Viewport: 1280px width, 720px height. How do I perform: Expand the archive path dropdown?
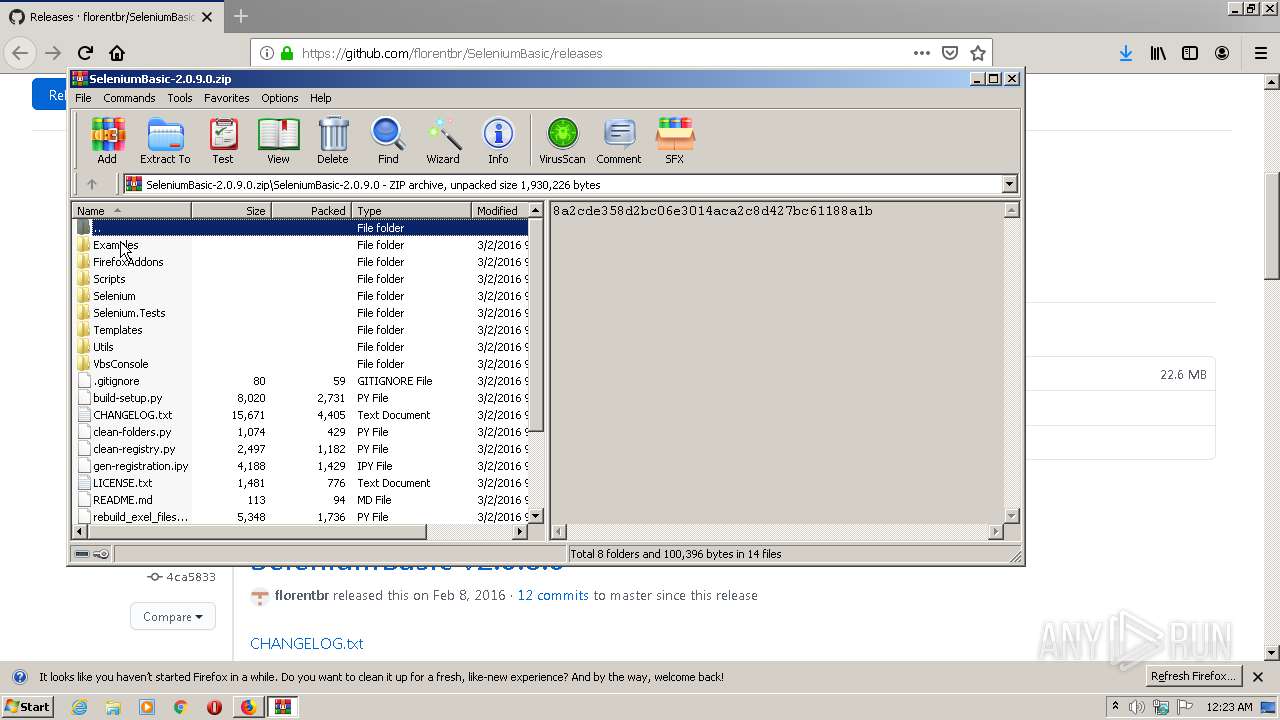1009,184
